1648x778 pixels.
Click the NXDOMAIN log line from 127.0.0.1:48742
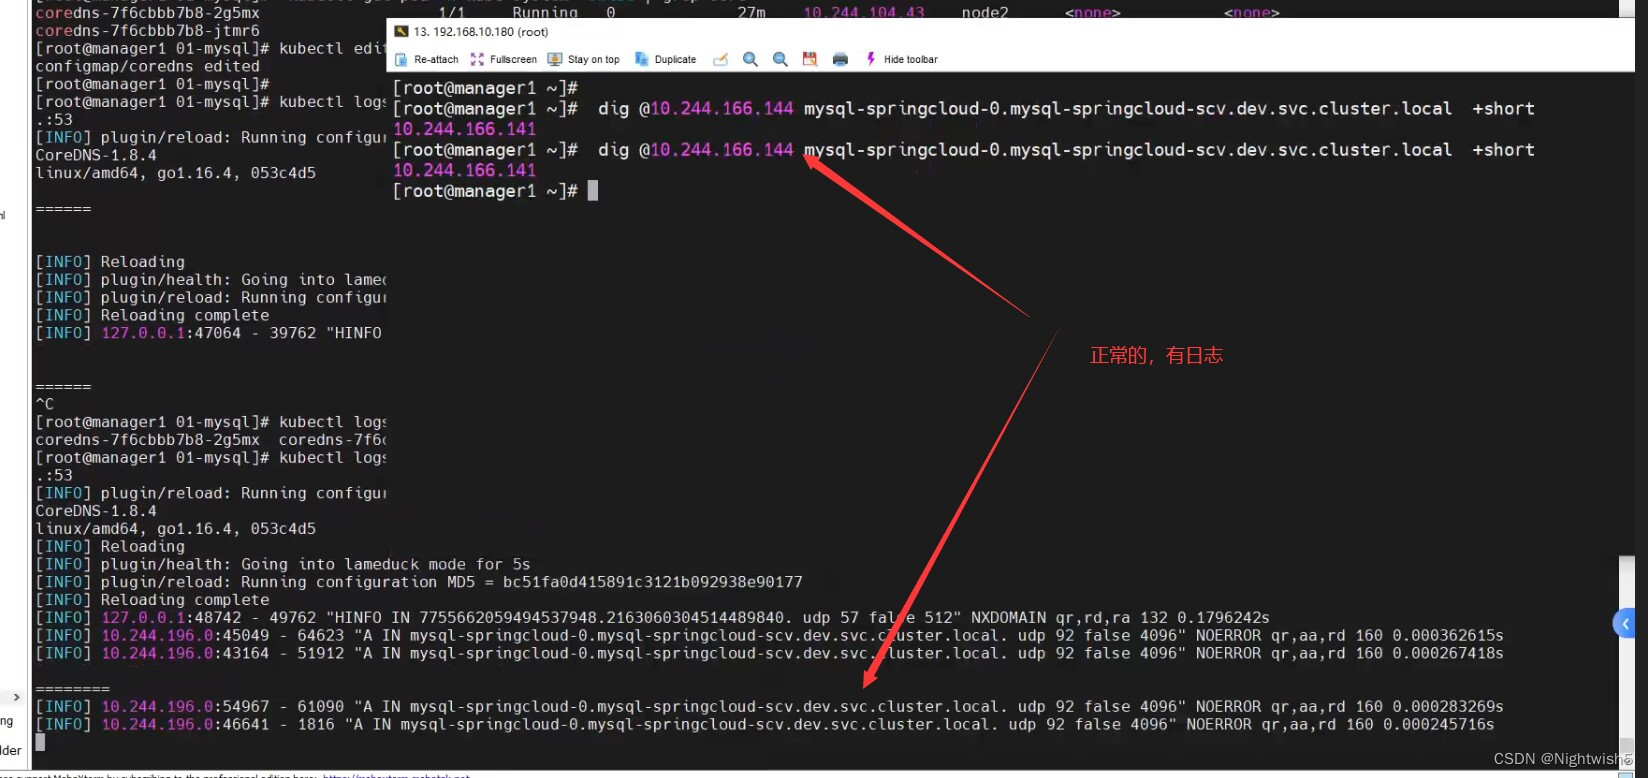tap(652, 618)
